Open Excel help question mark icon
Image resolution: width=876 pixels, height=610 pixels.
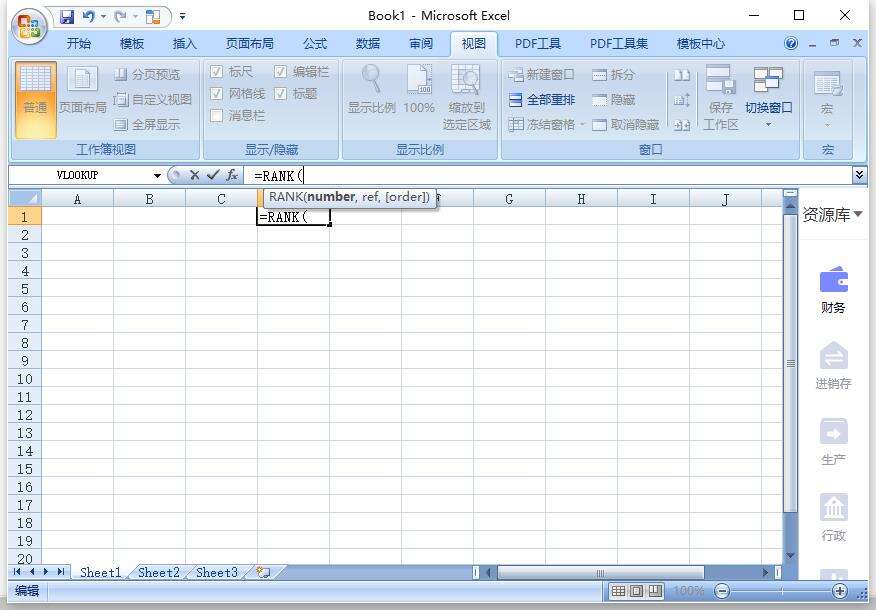click(791, 43)
